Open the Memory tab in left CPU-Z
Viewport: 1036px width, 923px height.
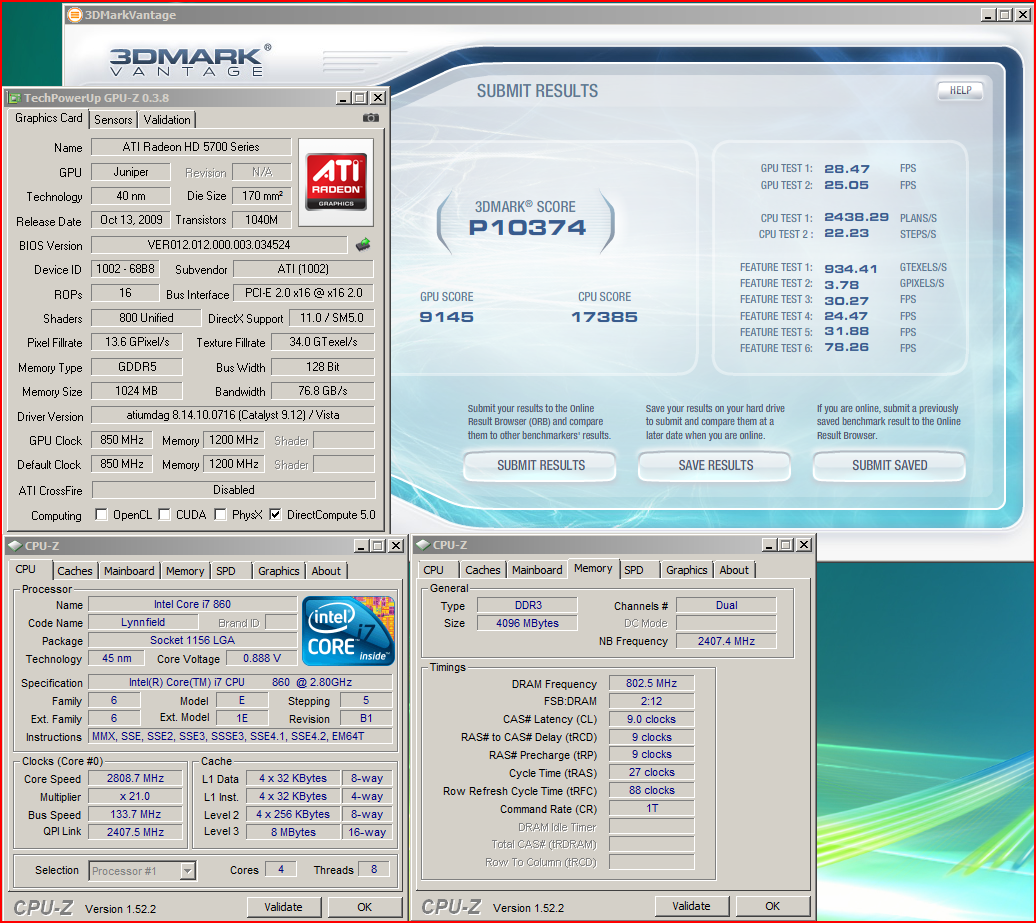pos(185,571)
